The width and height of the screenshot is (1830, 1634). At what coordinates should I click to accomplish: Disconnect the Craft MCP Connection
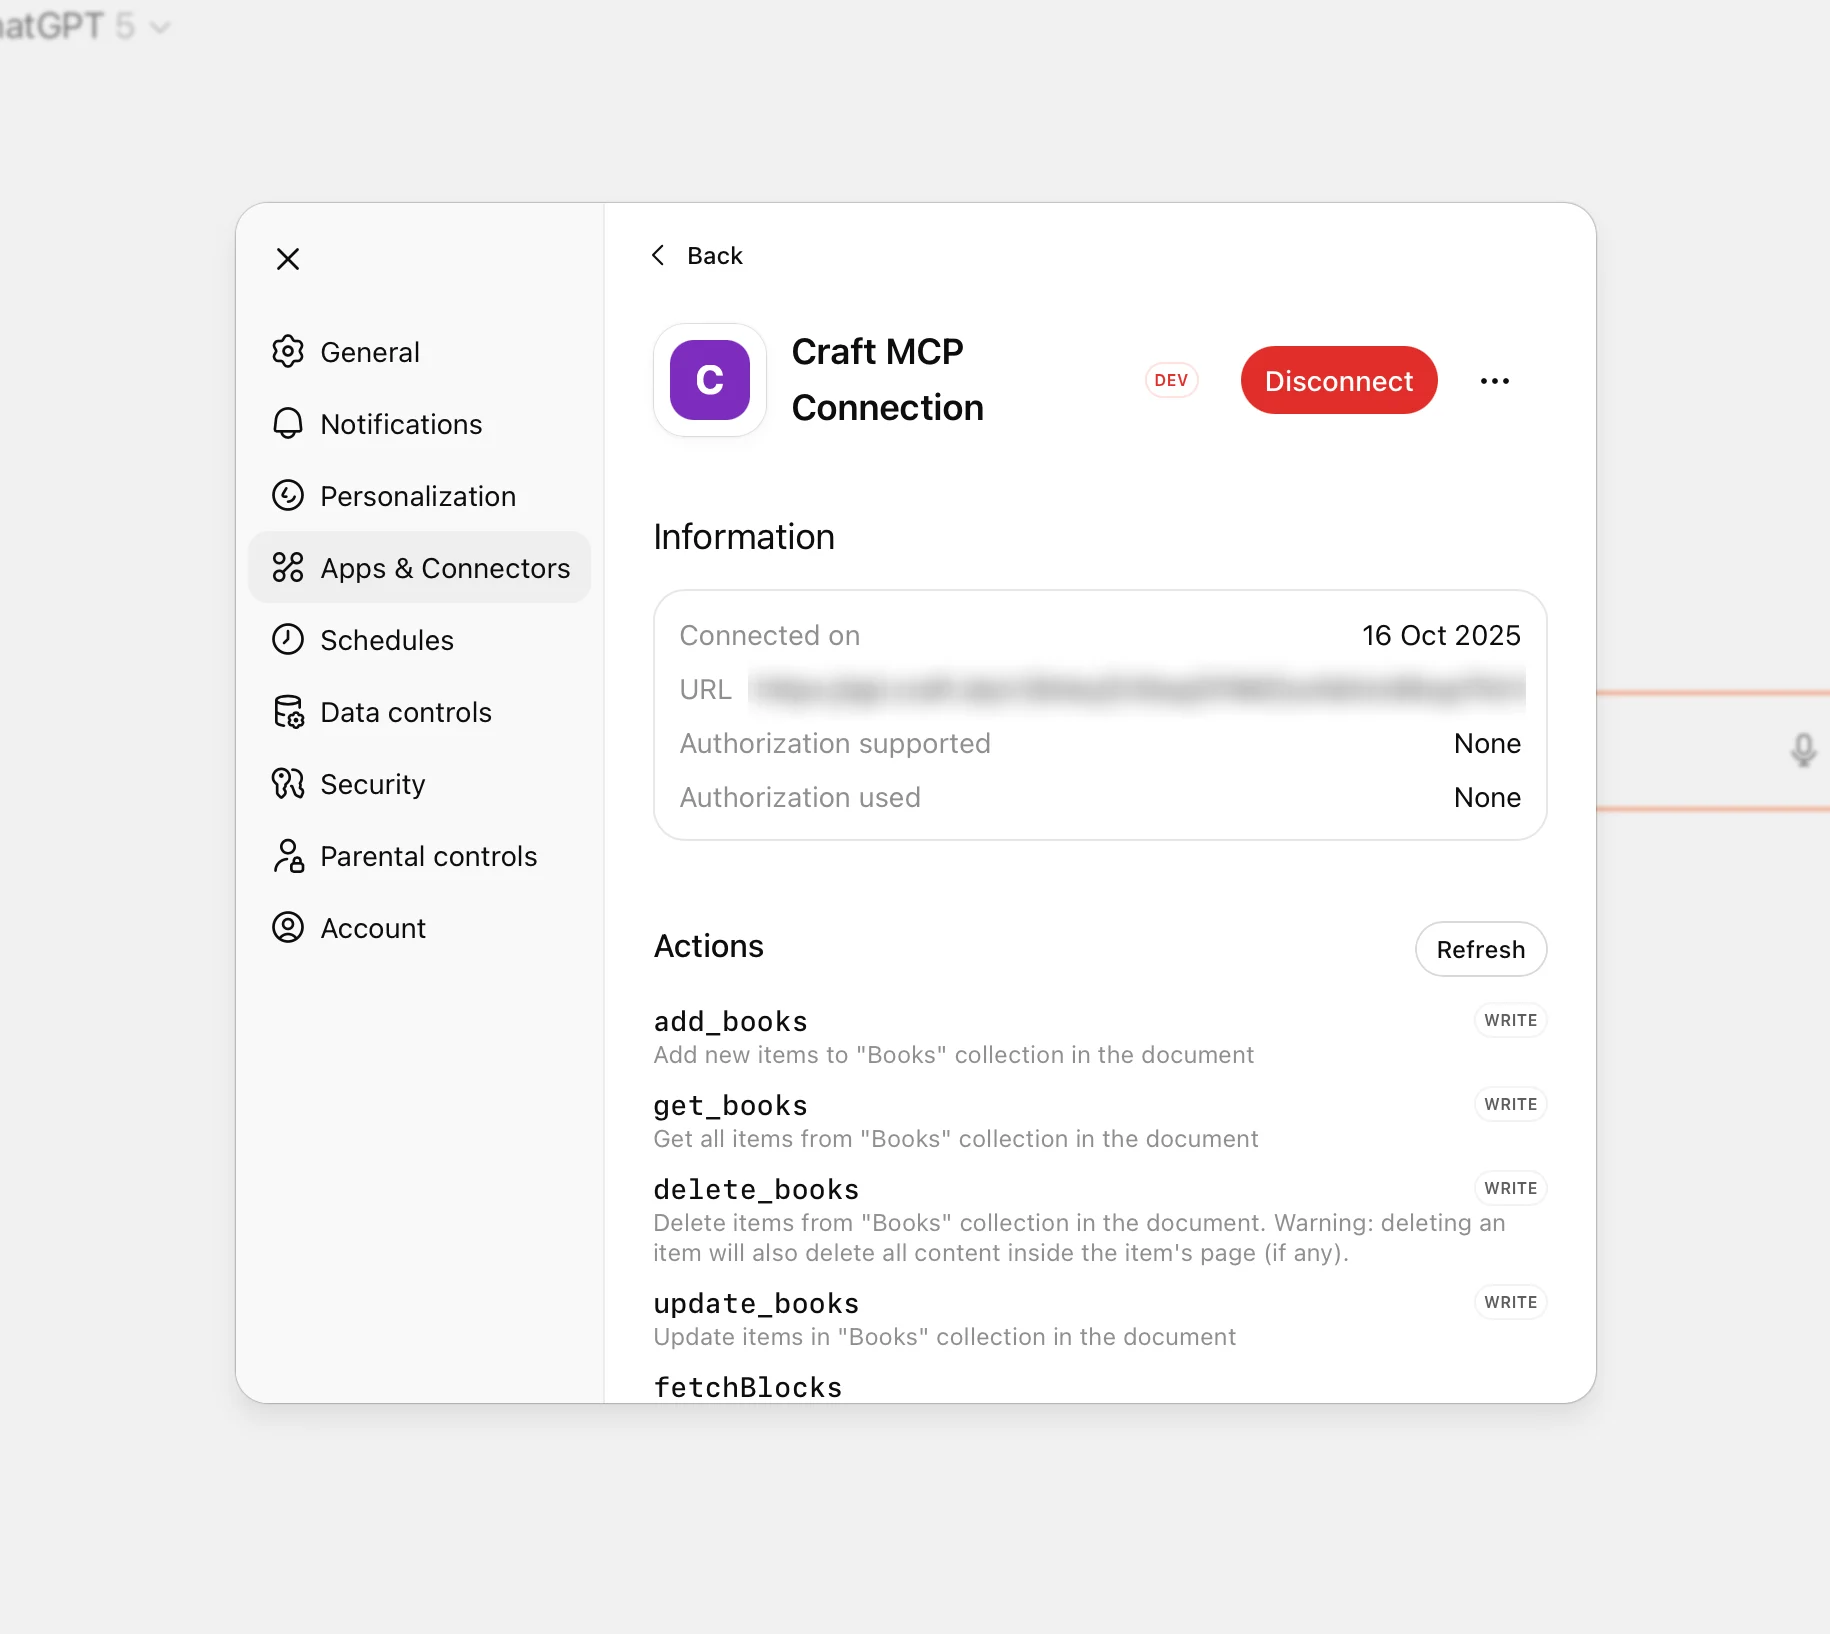[x=1338, y=380]
